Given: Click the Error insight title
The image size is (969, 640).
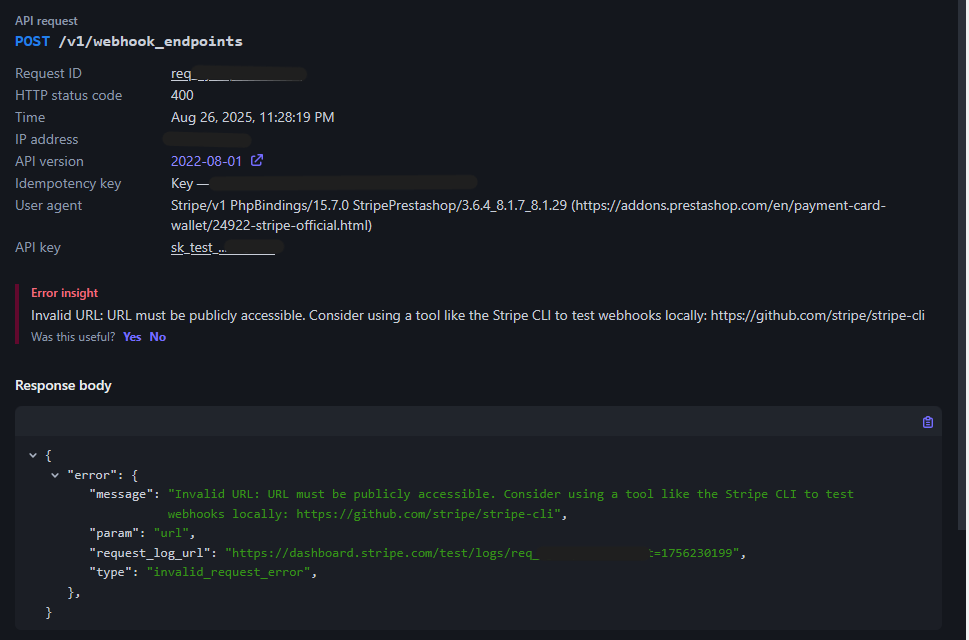Looking at the screenshot, I should [x=64, y=293].
